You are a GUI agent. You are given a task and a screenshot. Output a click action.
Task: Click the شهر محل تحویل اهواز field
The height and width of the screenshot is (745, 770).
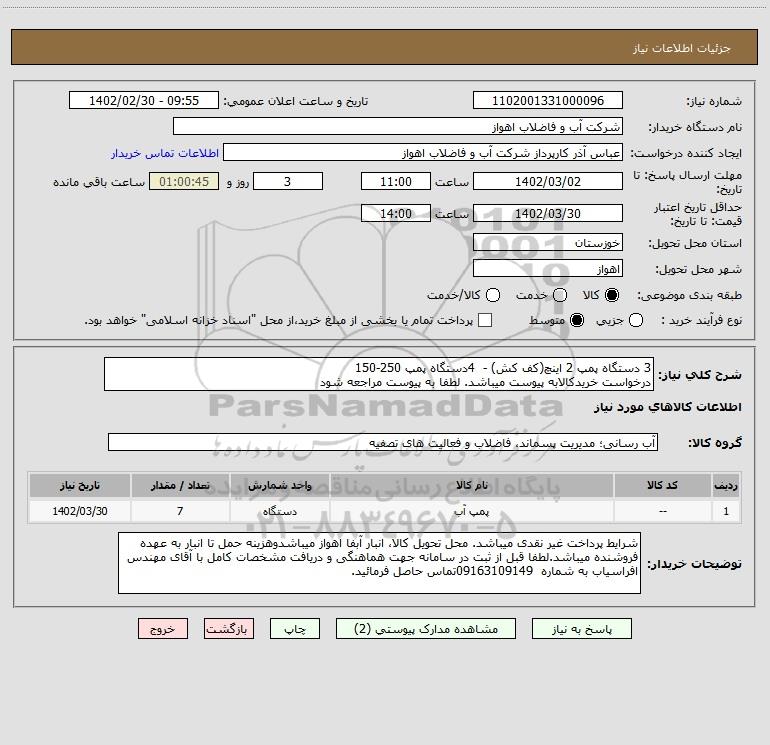(548, 269)
